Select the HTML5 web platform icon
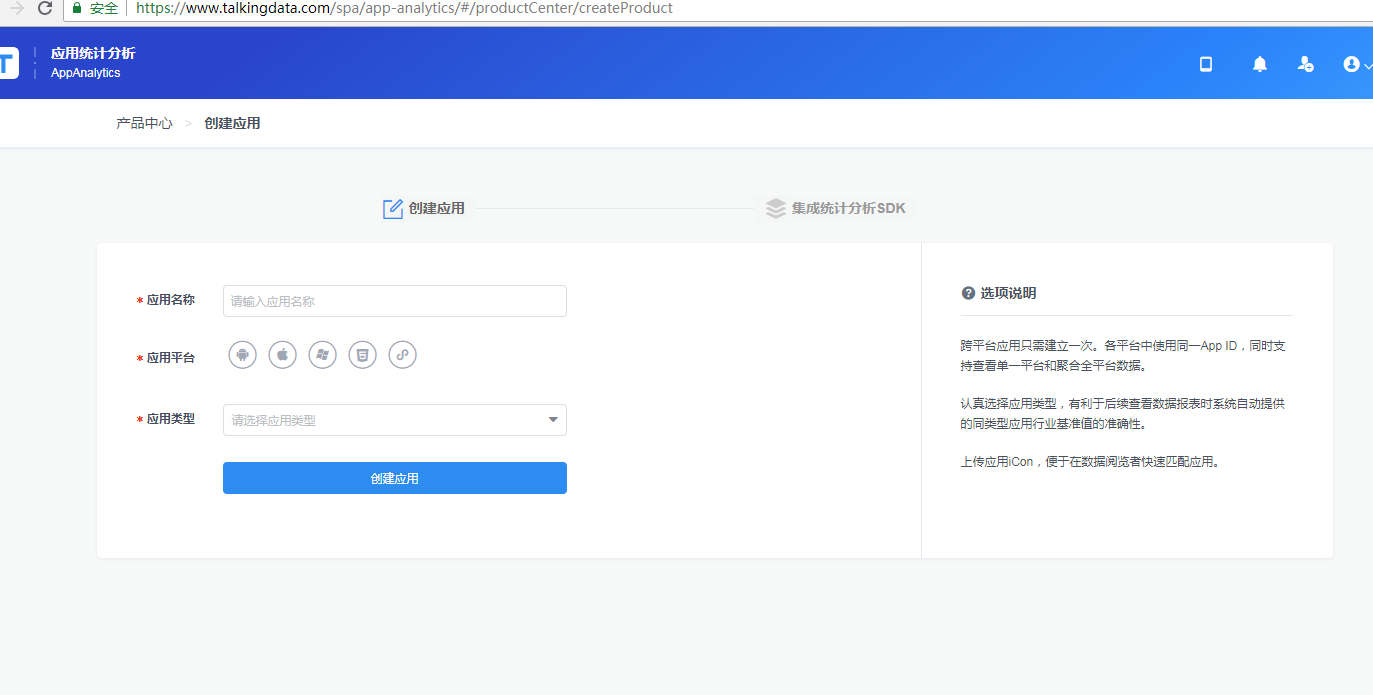 tap(362, 354)
